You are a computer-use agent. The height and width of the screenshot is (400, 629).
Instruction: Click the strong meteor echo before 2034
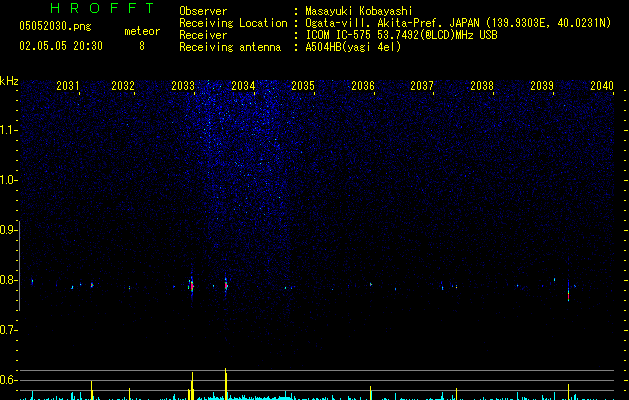[226, 285]
